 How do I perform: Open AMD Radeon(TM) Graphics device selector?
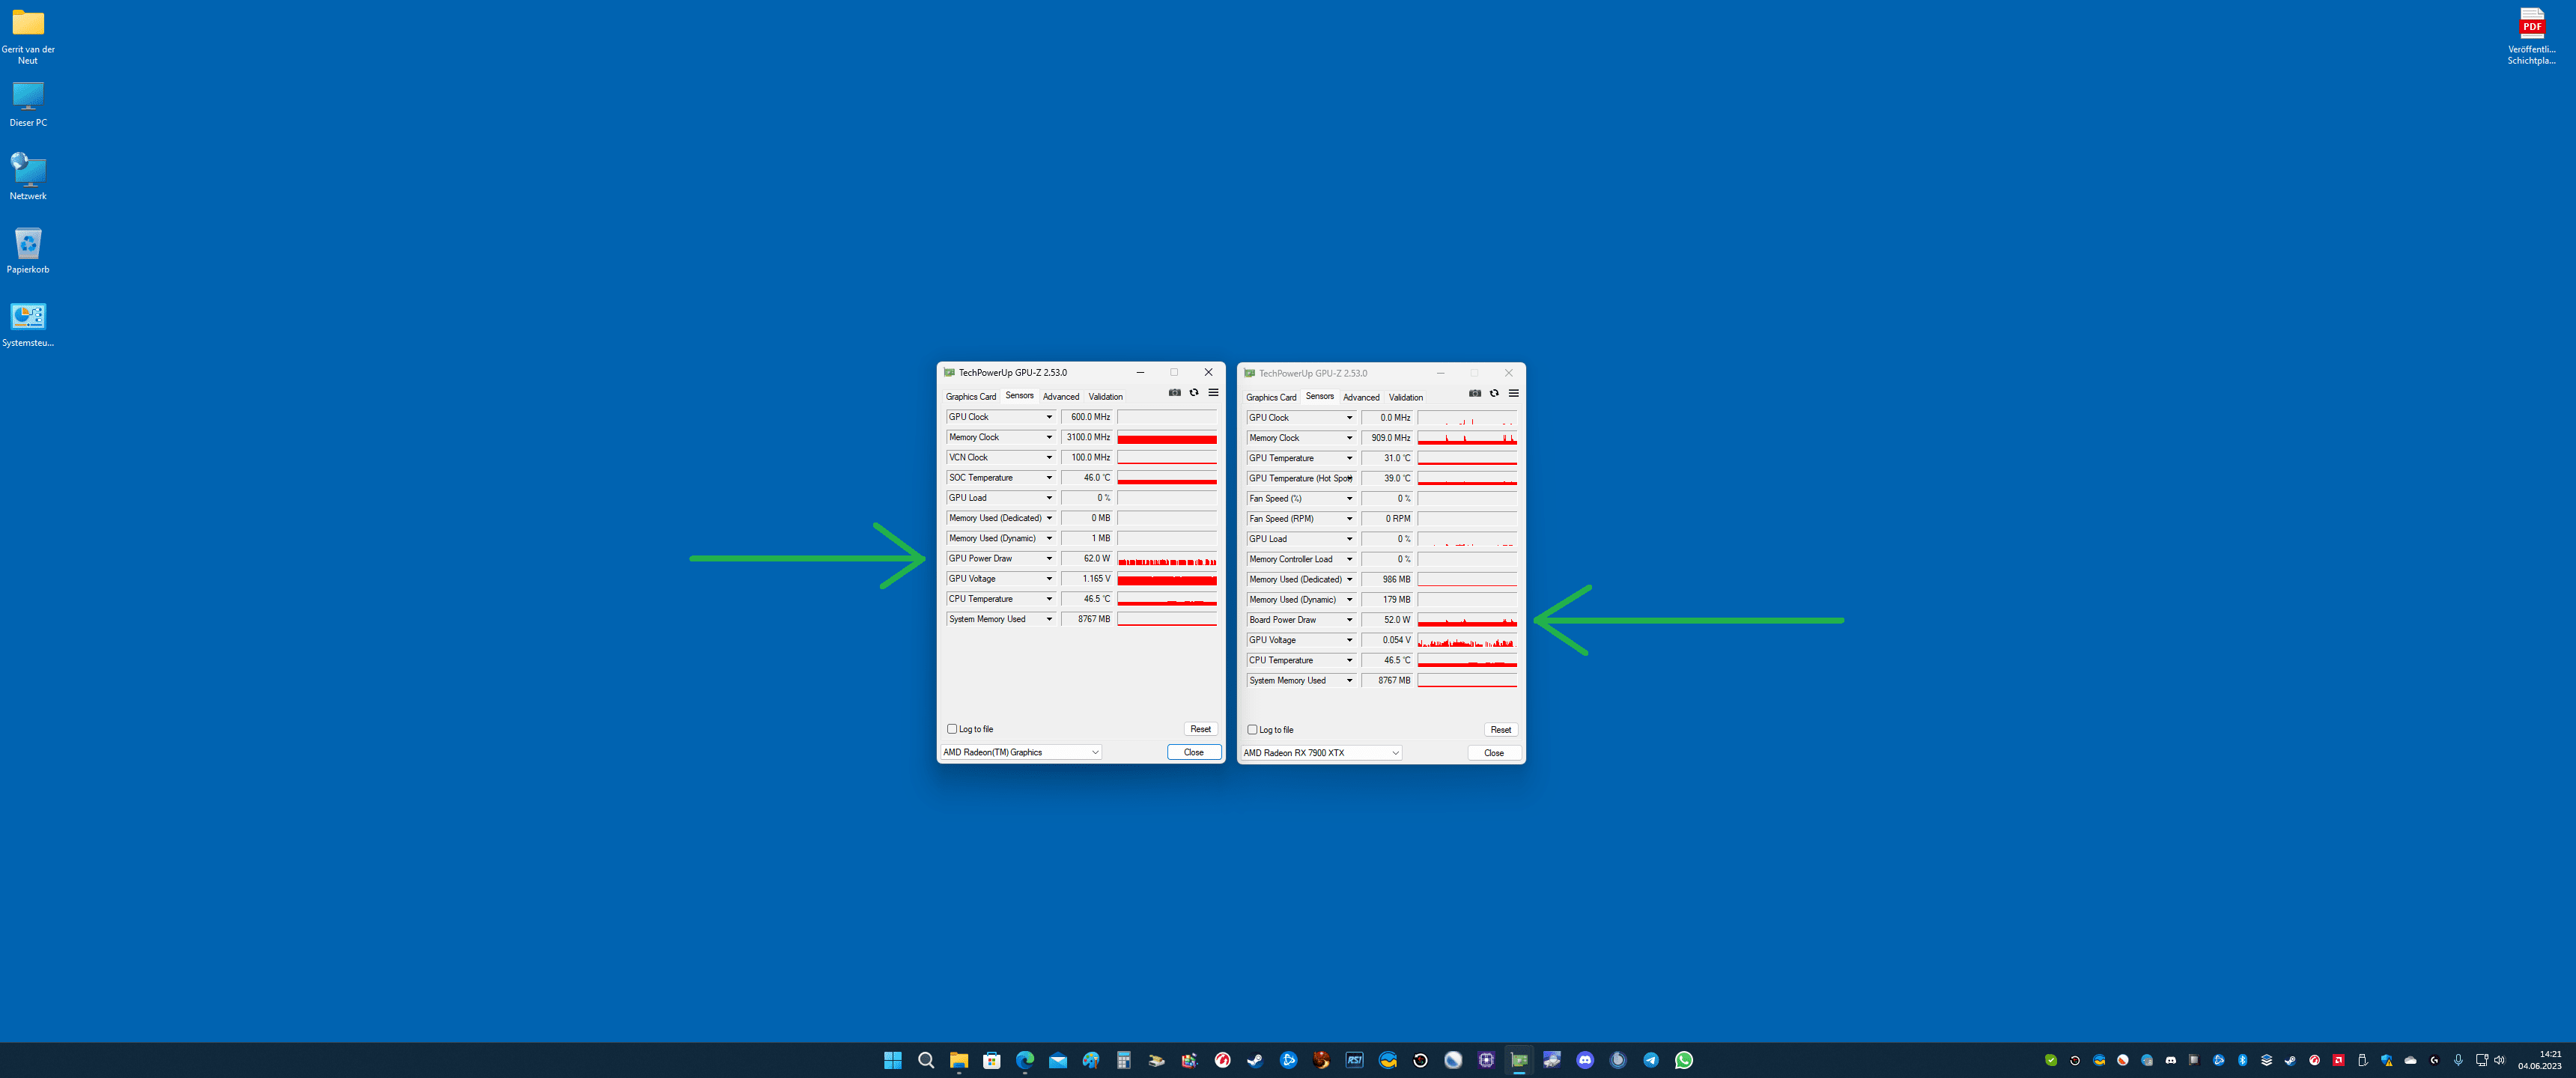point(1021,752)
